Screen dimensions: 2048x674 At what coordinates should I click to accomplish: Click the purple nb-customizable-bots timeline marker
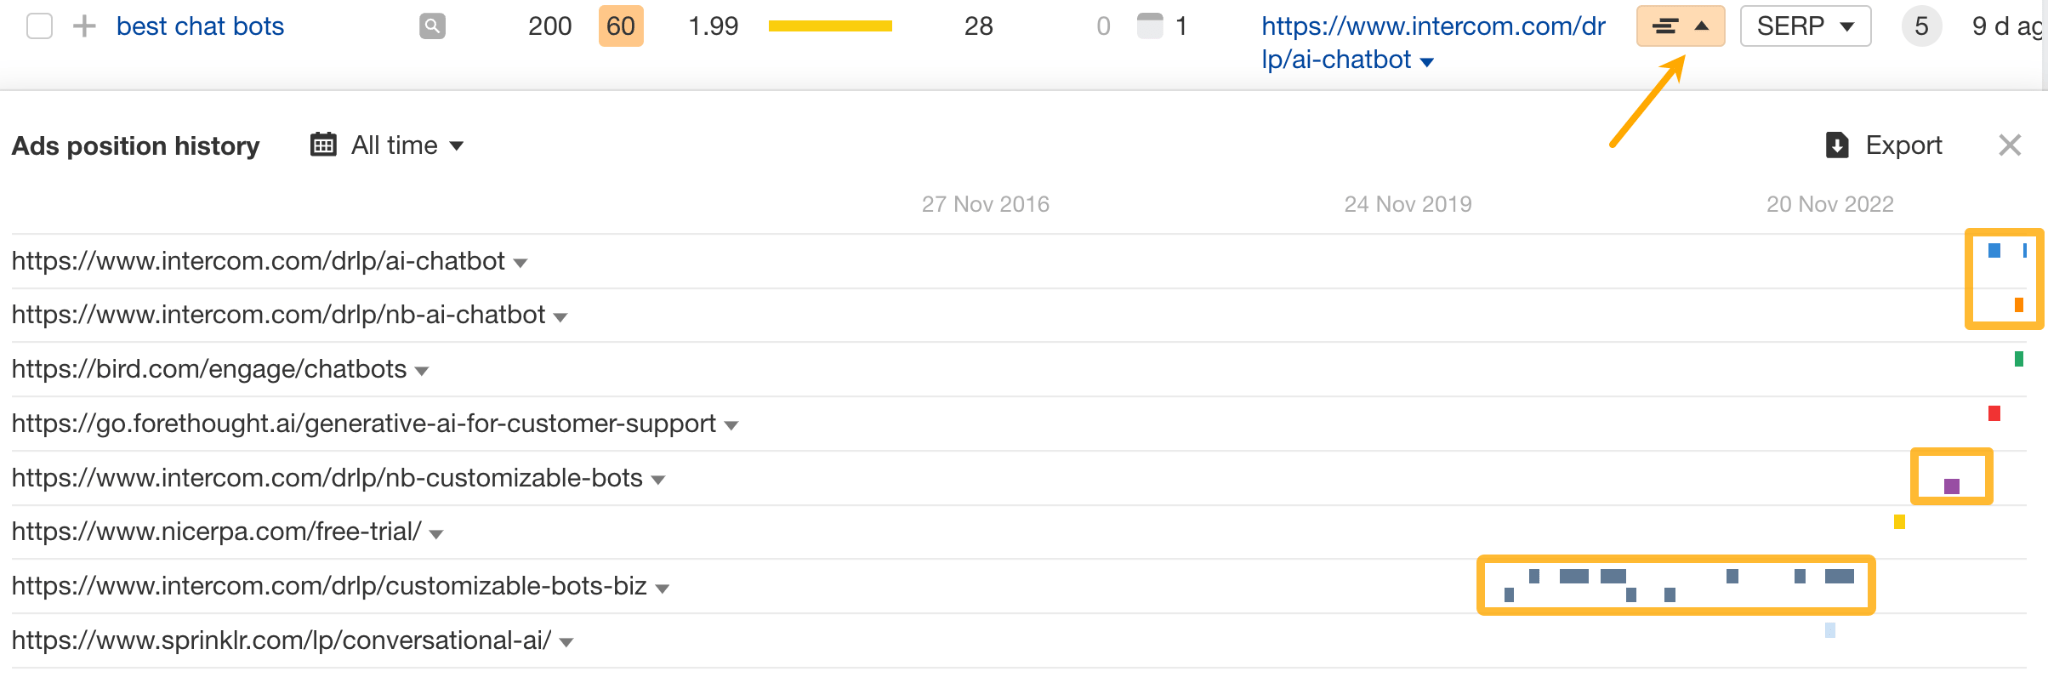pyautogui.click(x=1952, y=486)
